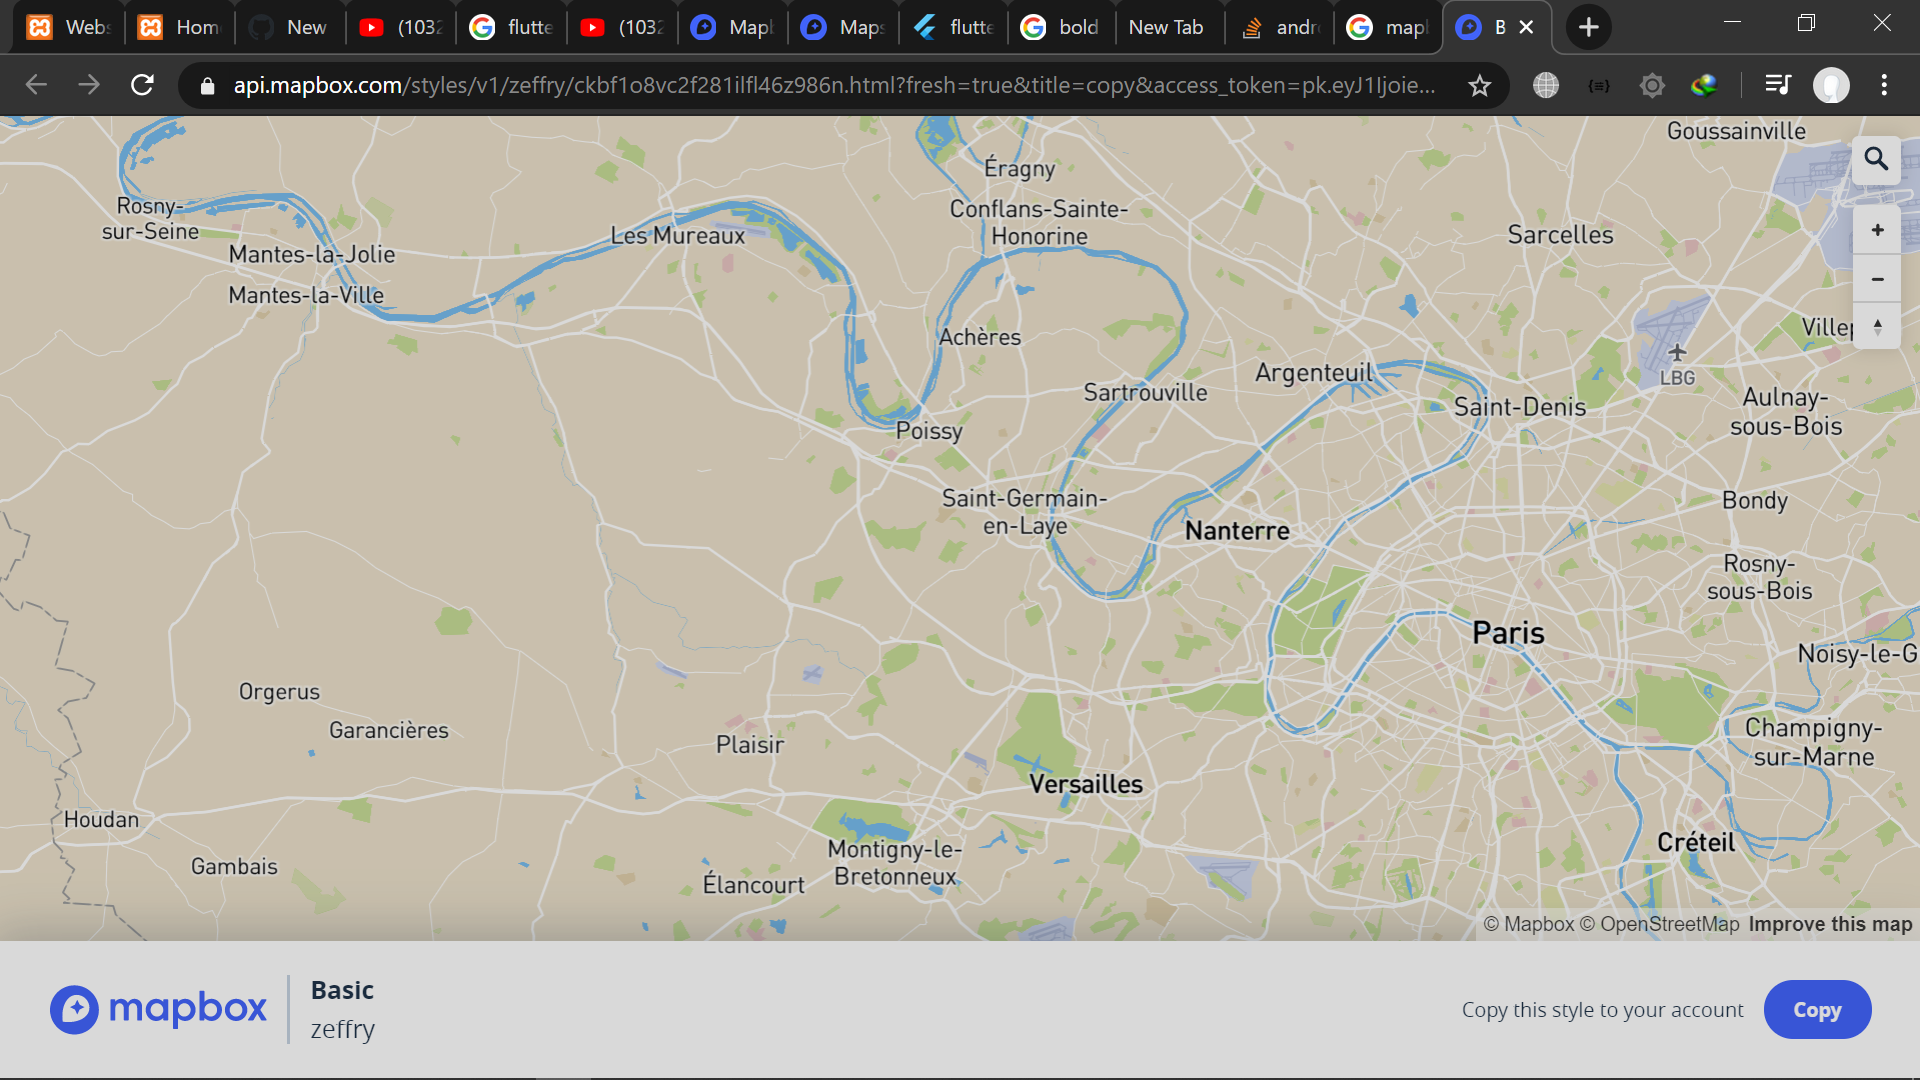The height and width of the screenshot is (1080, 1920).
Task: Click the Mapbox logo
Action: pyautogui.click(x=159, y=1009)
